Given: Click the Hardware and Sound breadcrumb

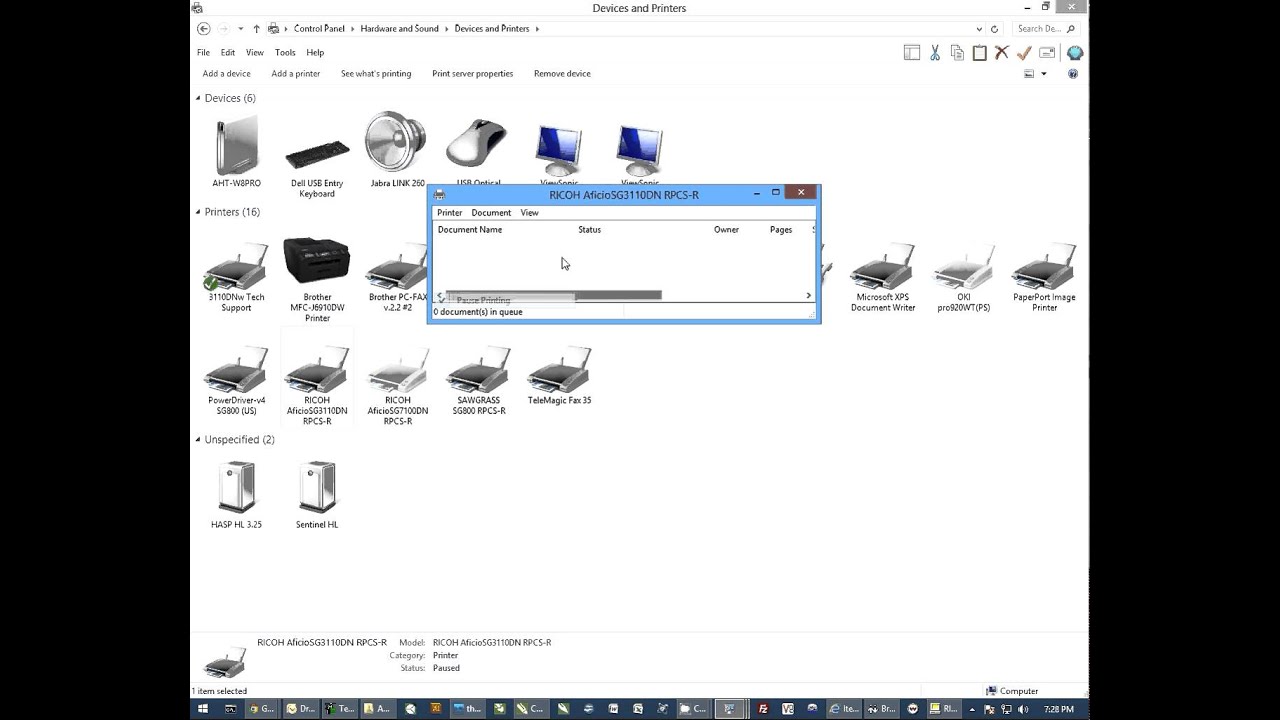Looking at the screenshot, I should coord(399,29).
